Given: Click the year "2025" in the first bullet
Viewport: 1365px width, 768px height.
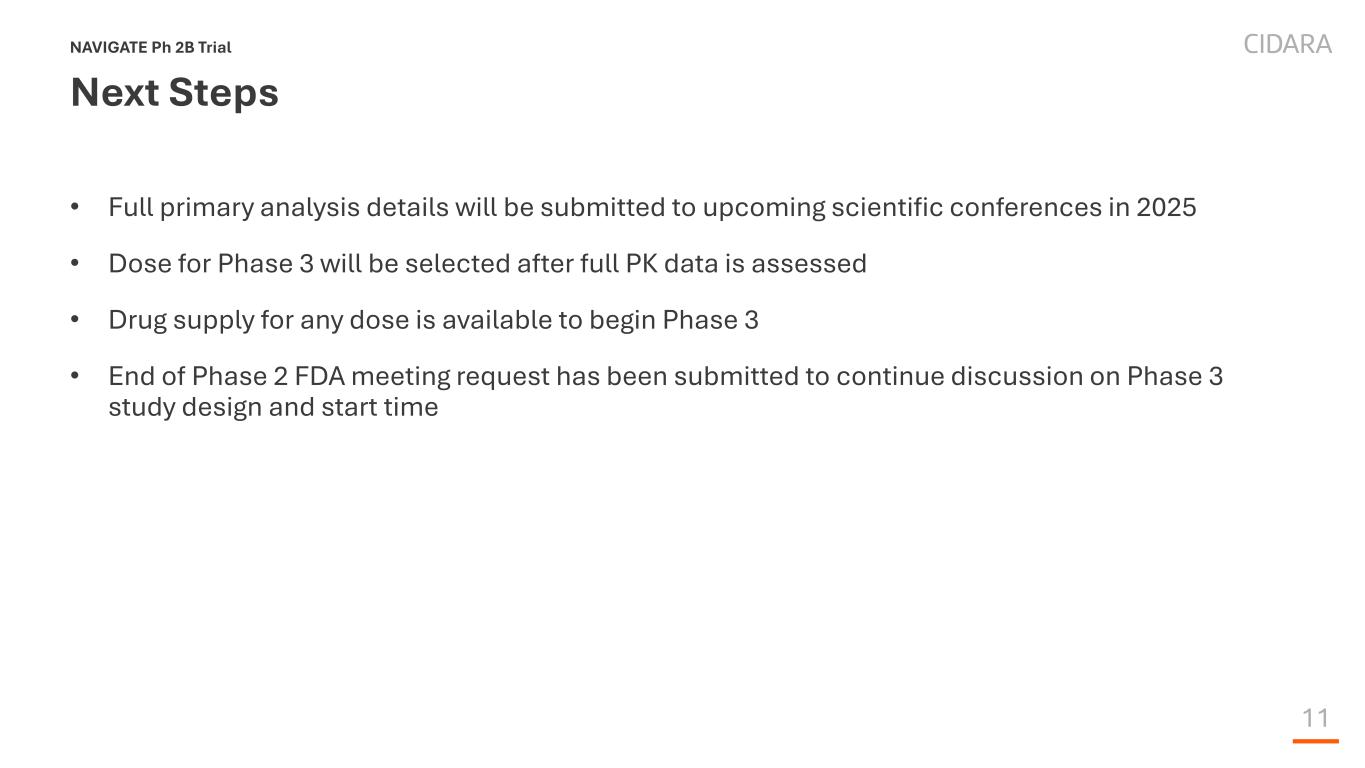Looking at the screenshot, I should (x=1166, y=207).
